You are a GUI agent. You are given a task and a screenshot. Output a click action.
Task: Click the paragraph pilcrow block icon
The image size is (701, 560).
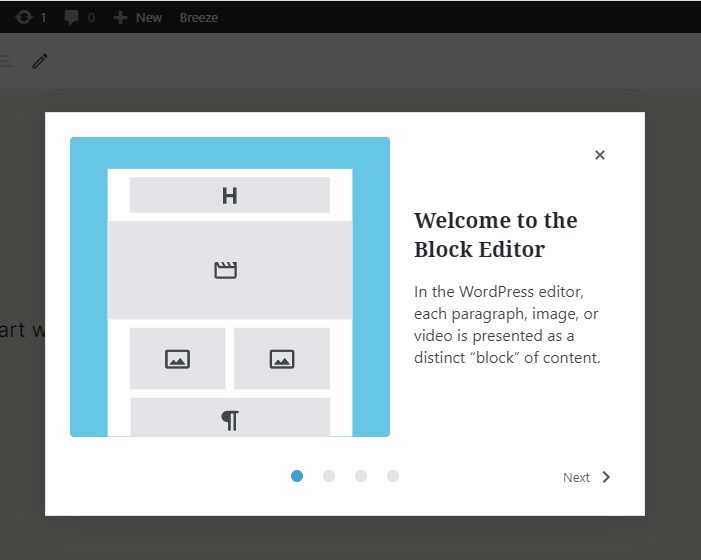[x=230, y=420]
